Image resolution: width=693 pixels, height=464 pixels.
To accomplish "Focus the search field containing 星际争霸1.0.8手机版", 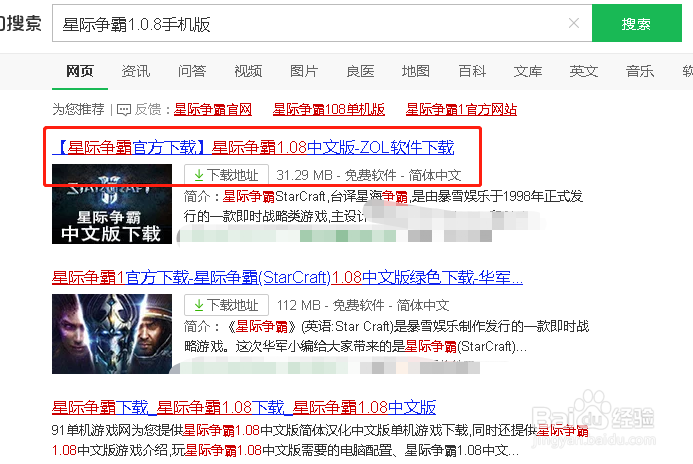I will [322, 23].
